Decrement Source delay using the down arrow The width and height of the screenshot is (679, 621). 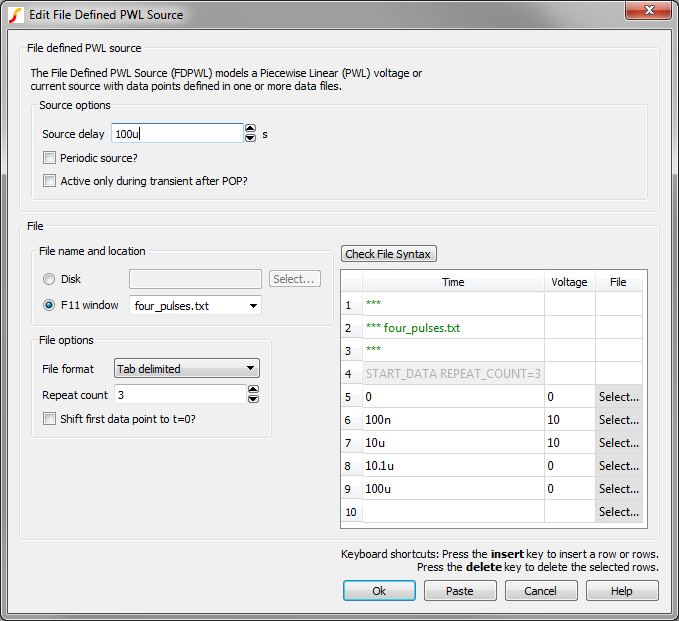250,138
